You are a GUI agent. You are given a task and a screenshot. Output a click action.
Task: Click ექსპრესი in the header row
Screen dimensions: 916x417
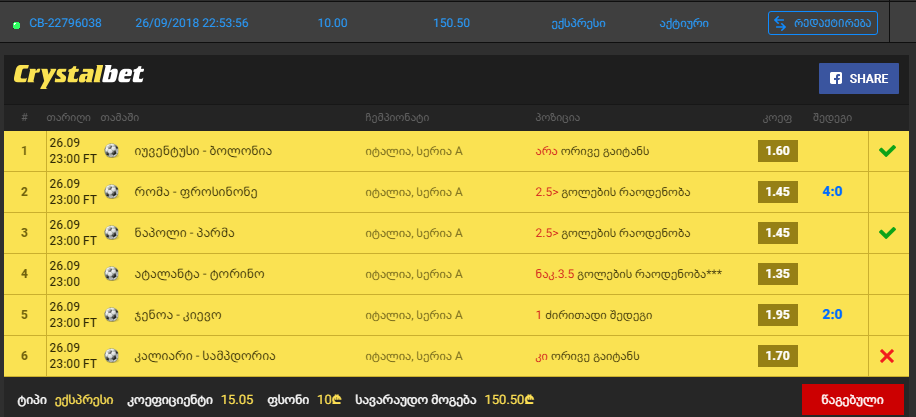click(578, 24)
